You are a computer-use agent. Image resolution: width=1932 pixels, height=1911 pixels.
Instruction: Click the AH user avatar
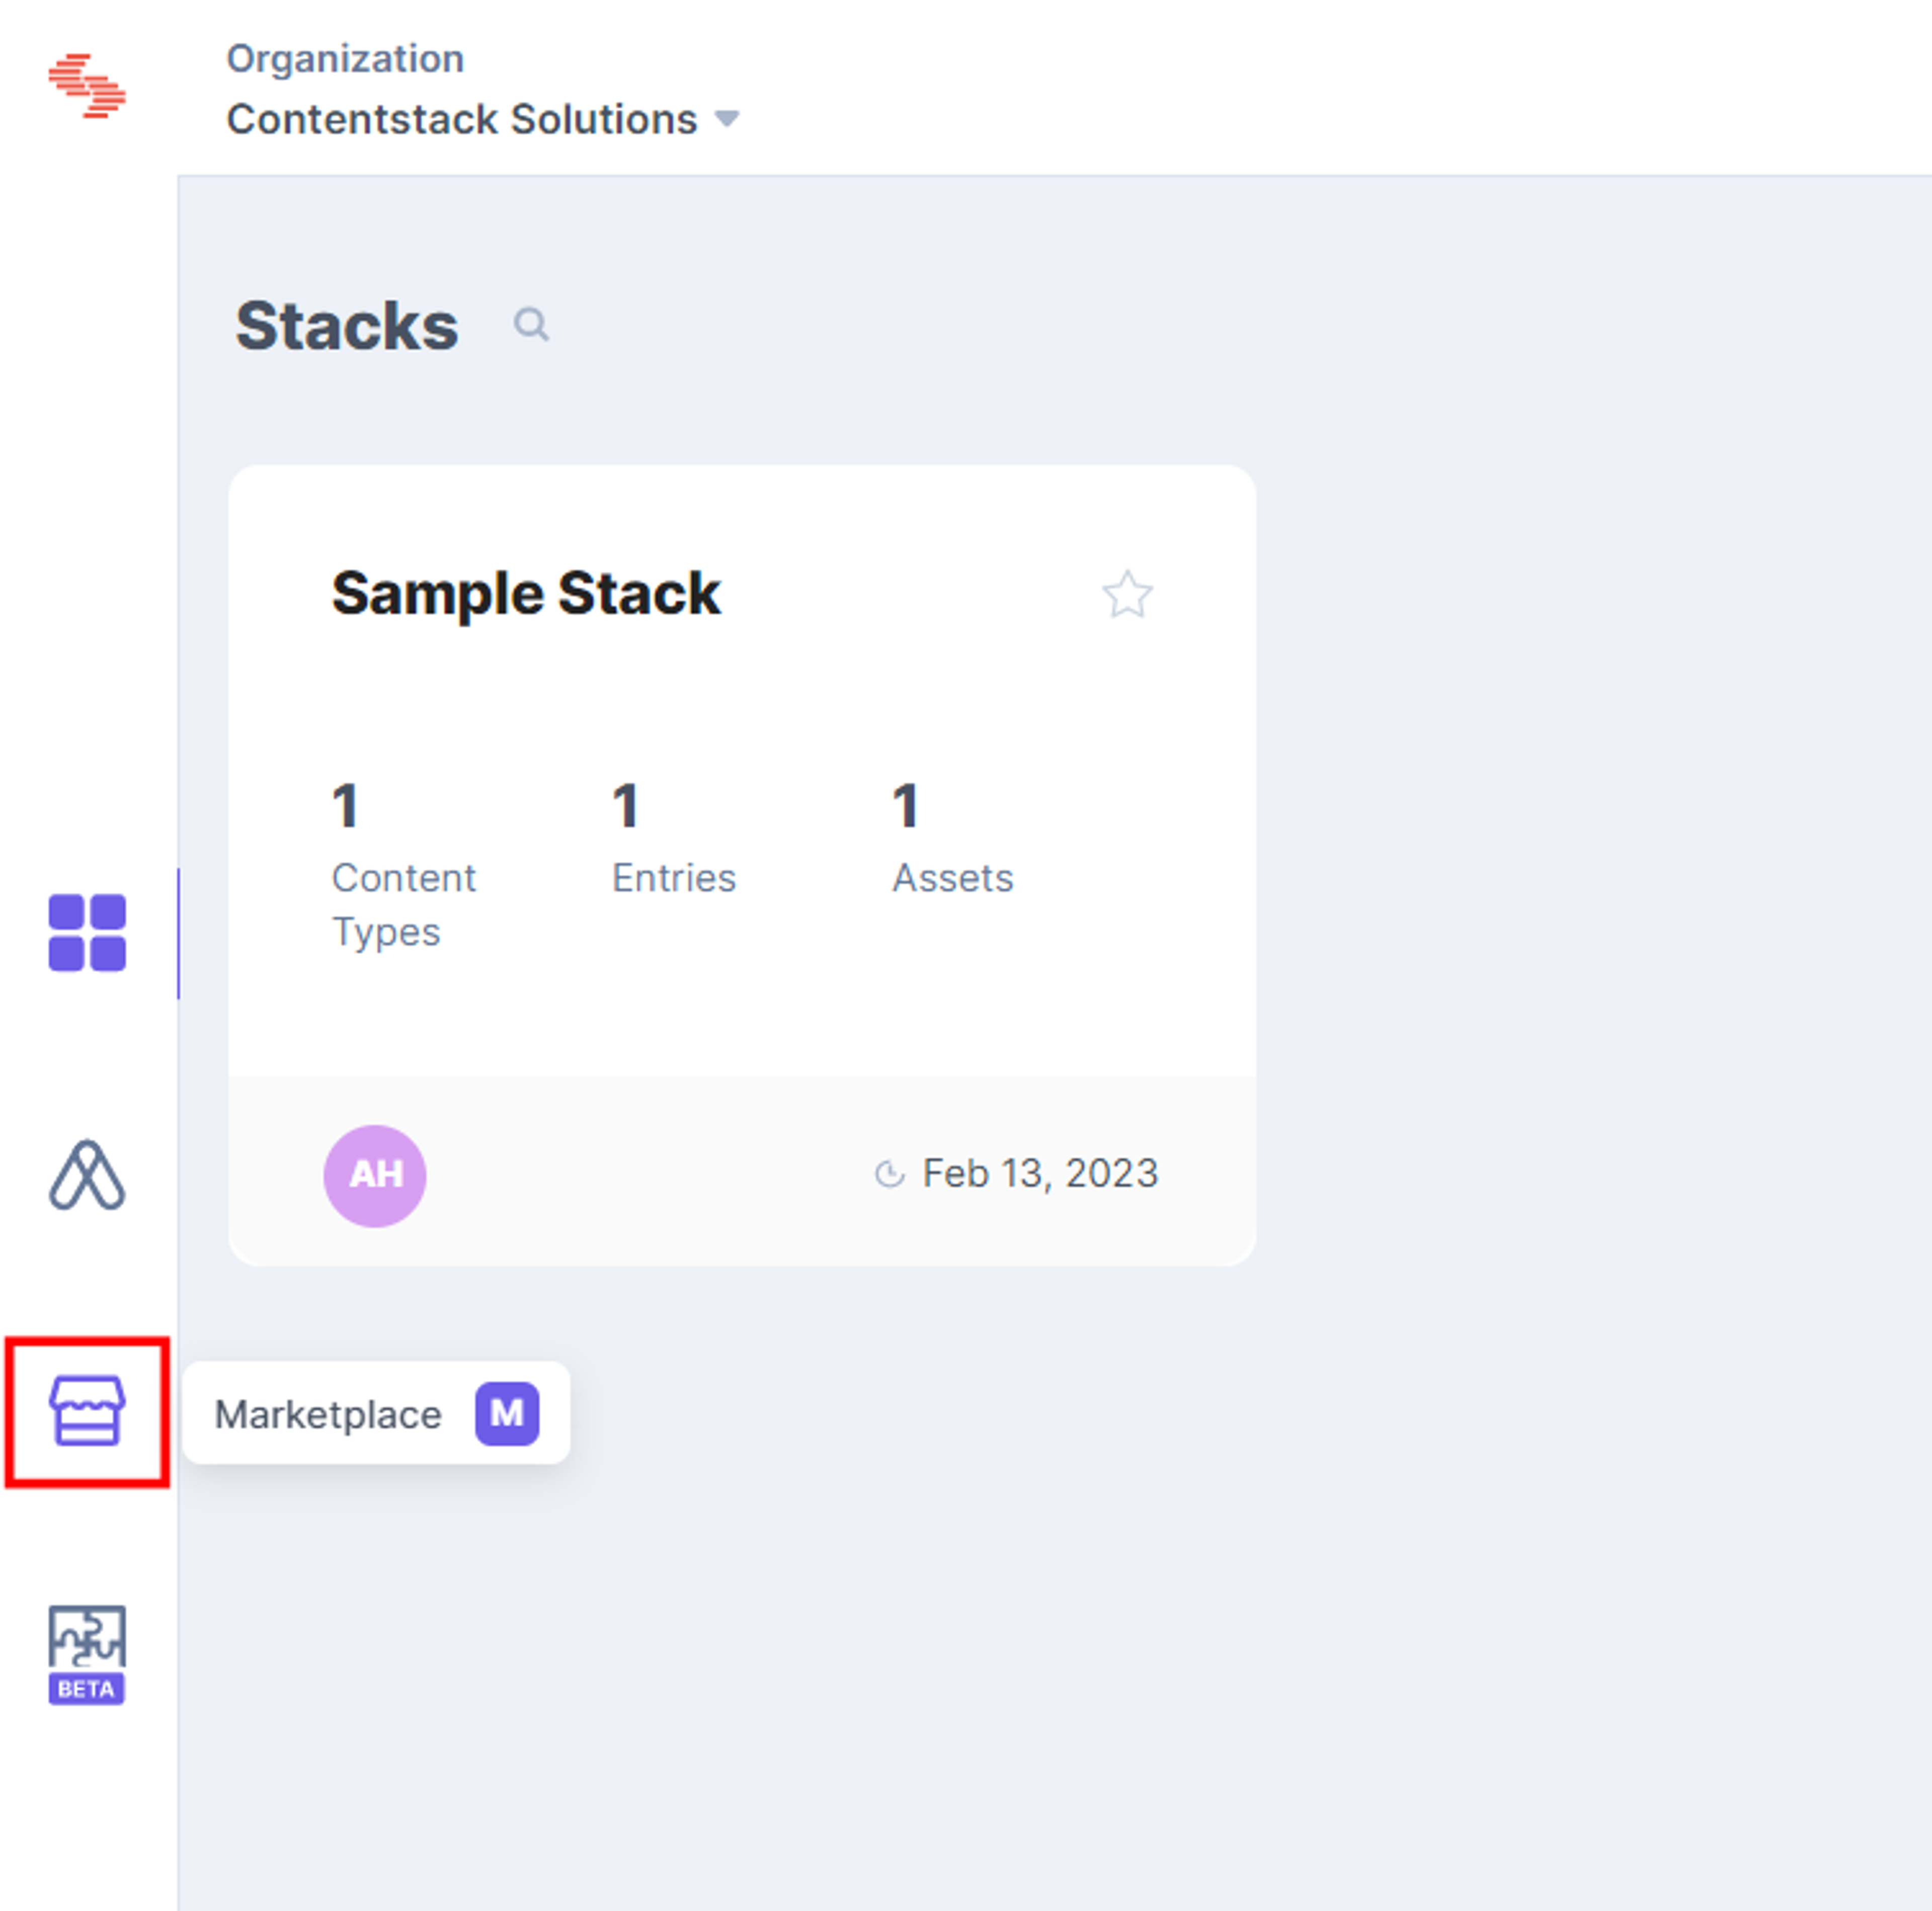coord(375,1175)
